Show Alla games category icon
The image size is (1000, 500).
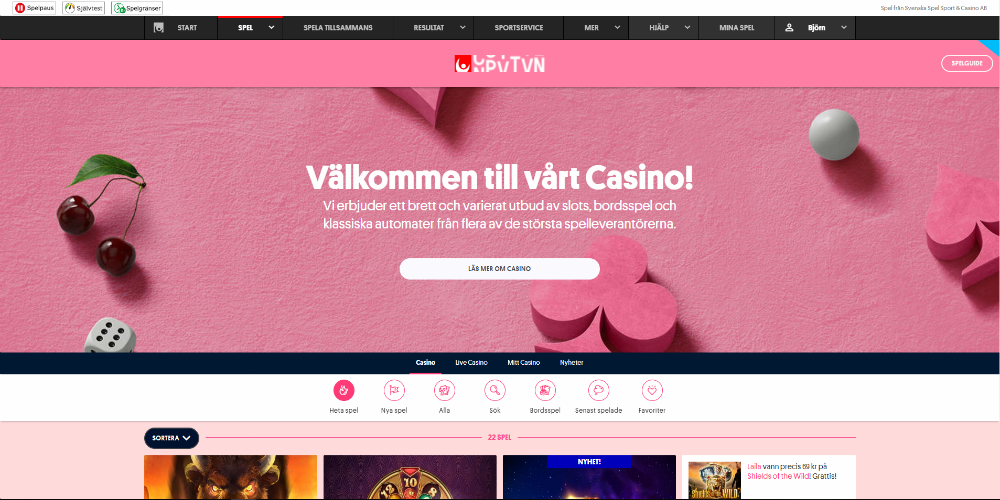(445, 390)
